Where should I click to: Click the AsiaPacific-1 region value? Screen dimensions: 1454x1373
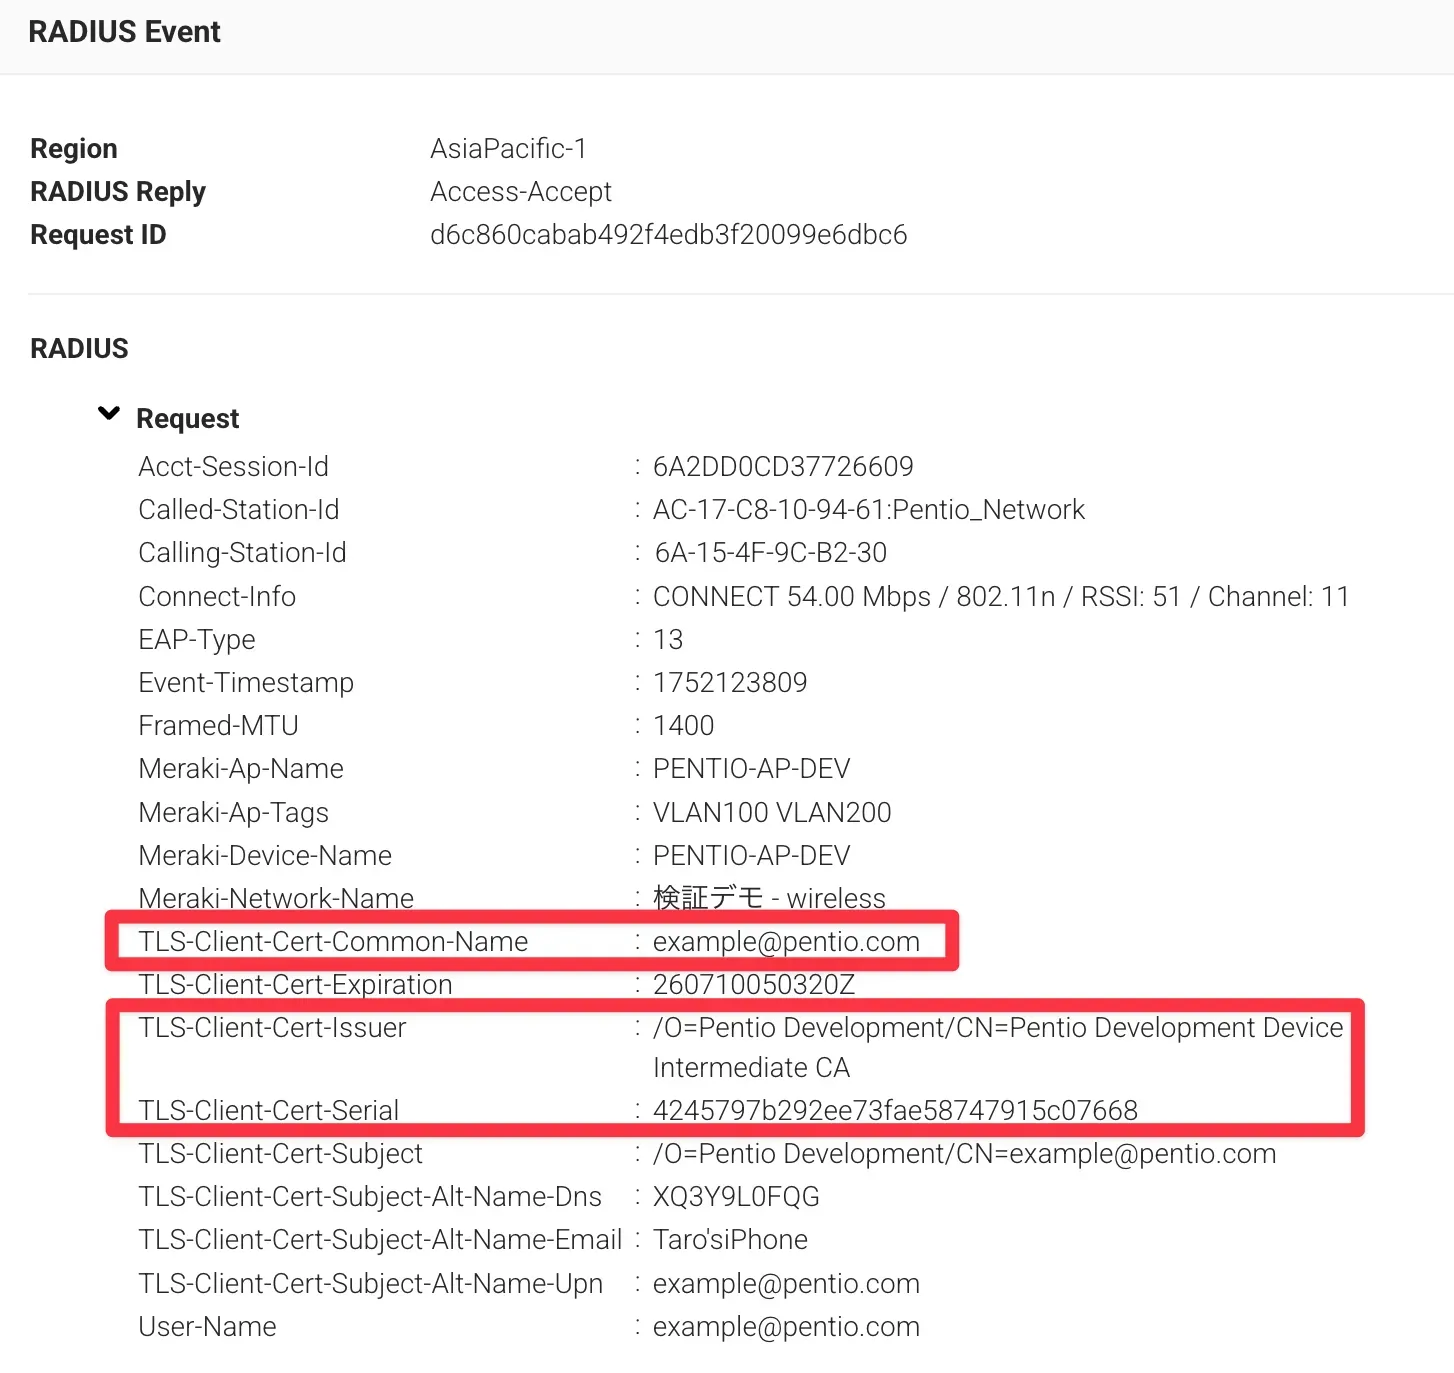click(x=508, y=149)
